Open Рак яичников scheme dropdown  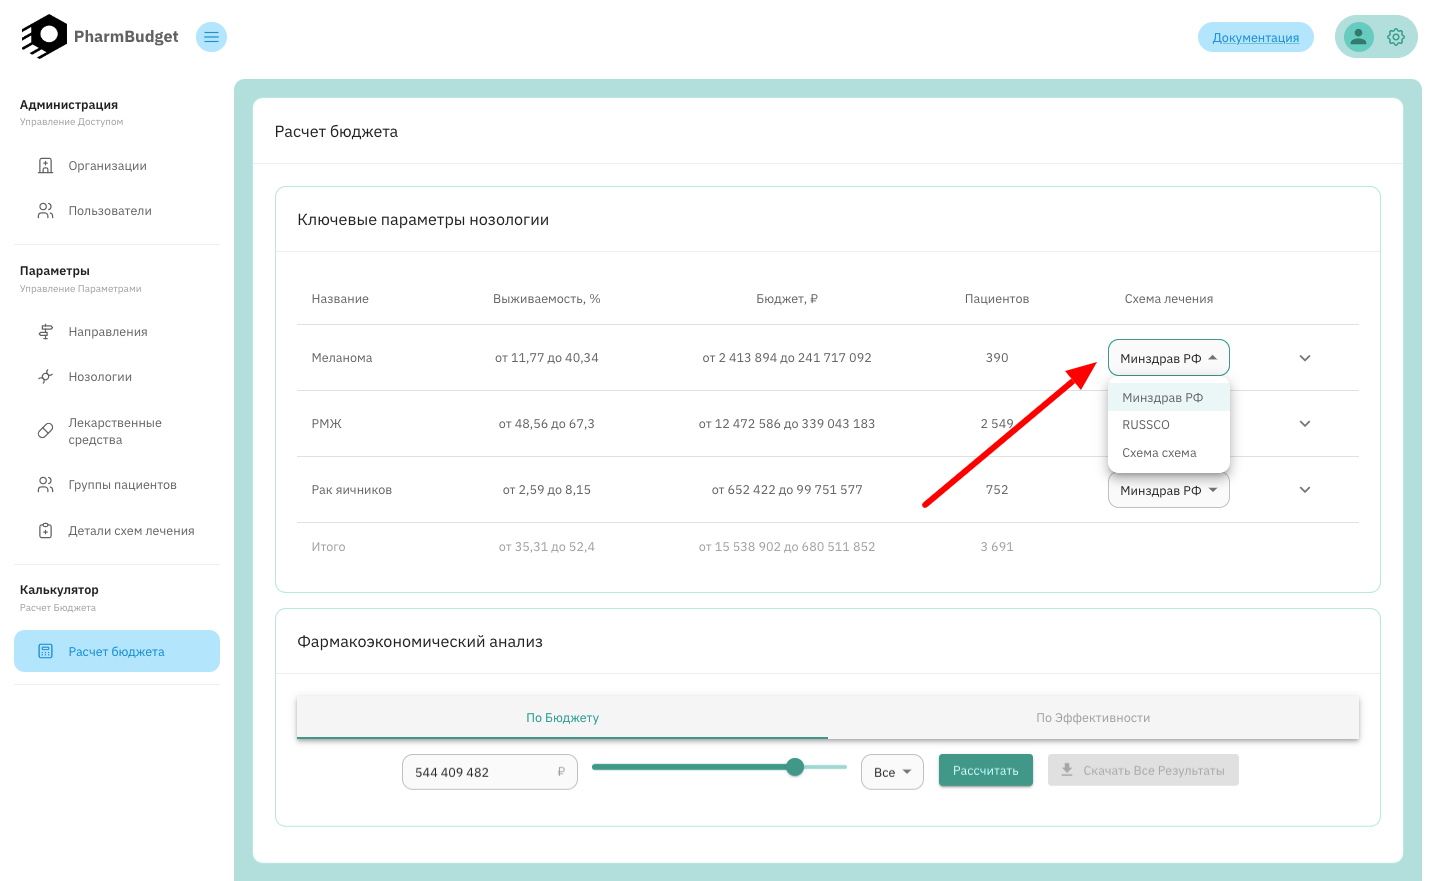pyautogui.click(x=1169, y=490)
